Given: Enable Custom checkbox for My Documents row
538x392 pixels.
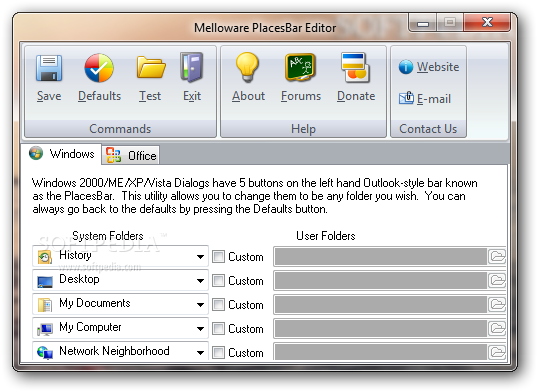Looking at the screenshot, I should [x=218, y=305].
